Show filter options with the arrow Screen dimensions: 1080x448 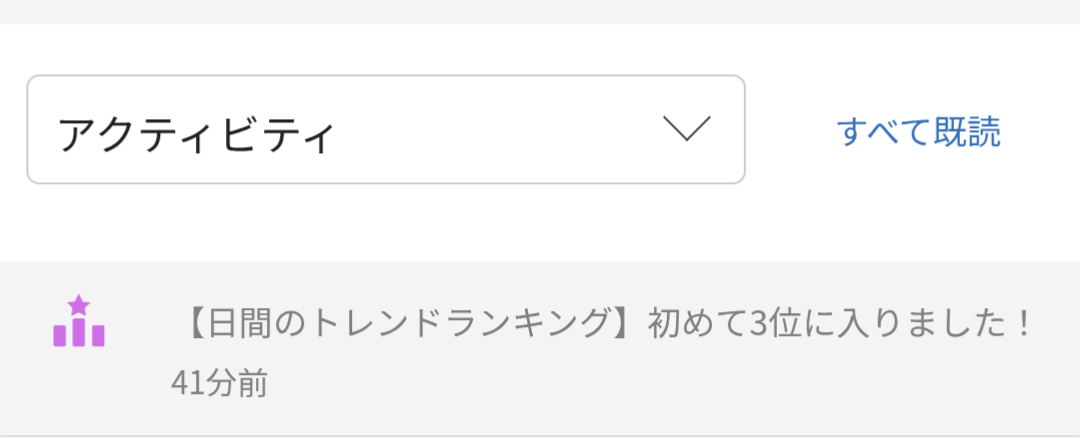pos(686,130)
